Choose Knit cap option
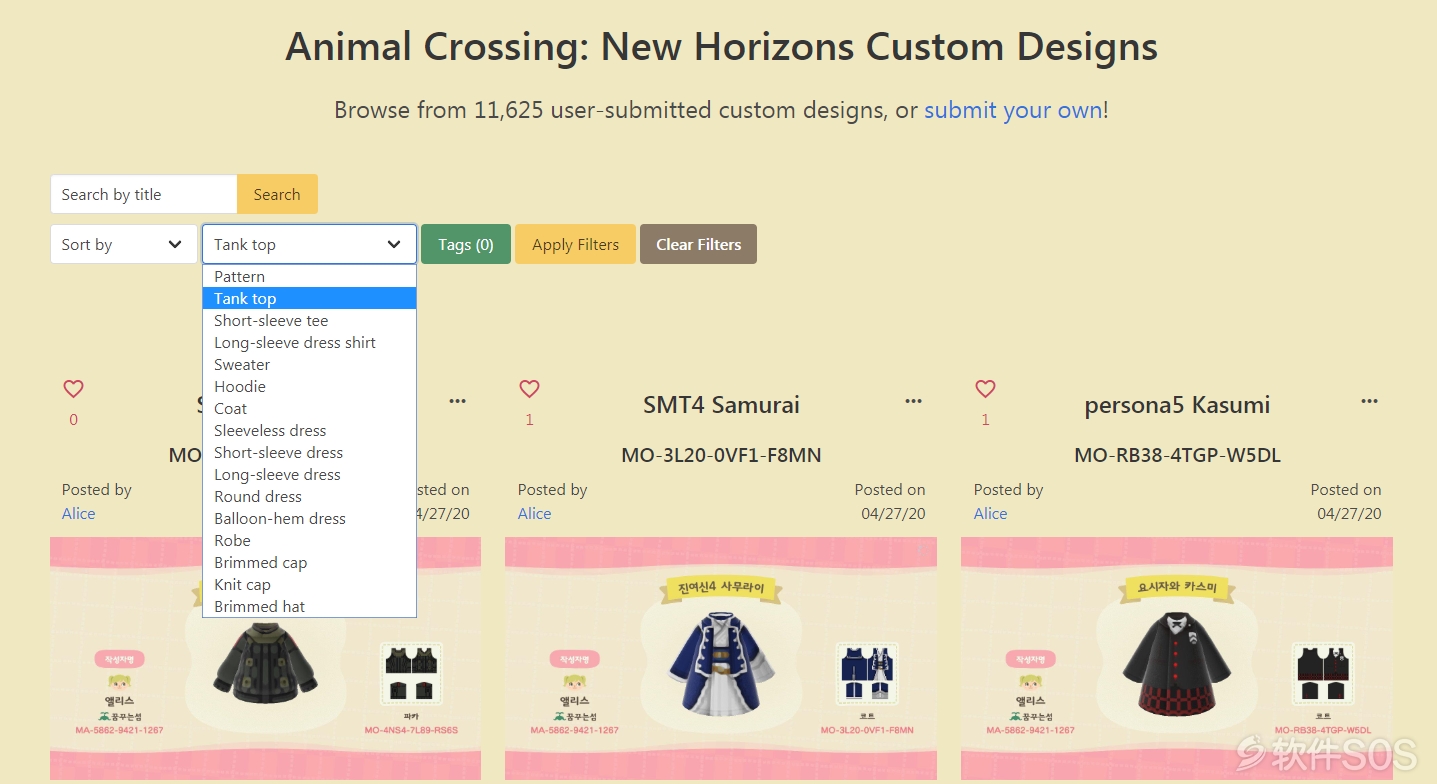Image resolution: width=1437 pixels, height=784 pixels. tap(309, 584)
